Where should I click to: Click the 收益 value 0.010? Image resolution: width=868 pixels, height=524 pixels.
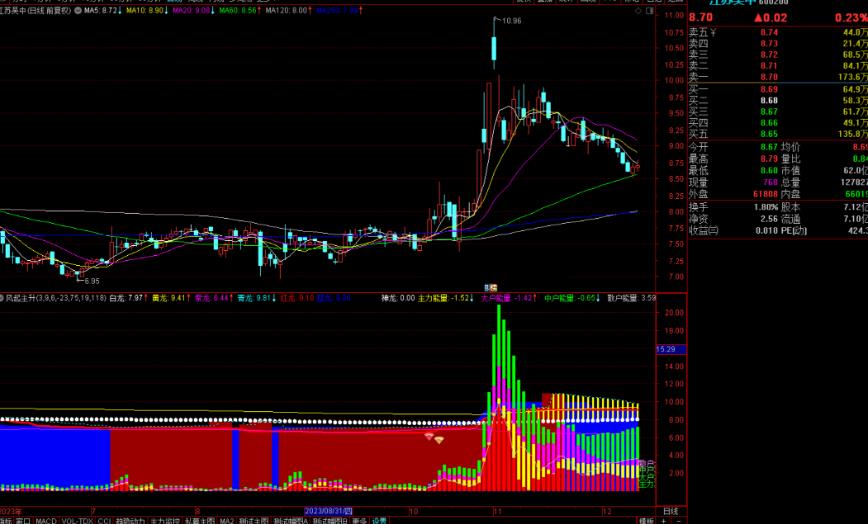tap(767, 230)
